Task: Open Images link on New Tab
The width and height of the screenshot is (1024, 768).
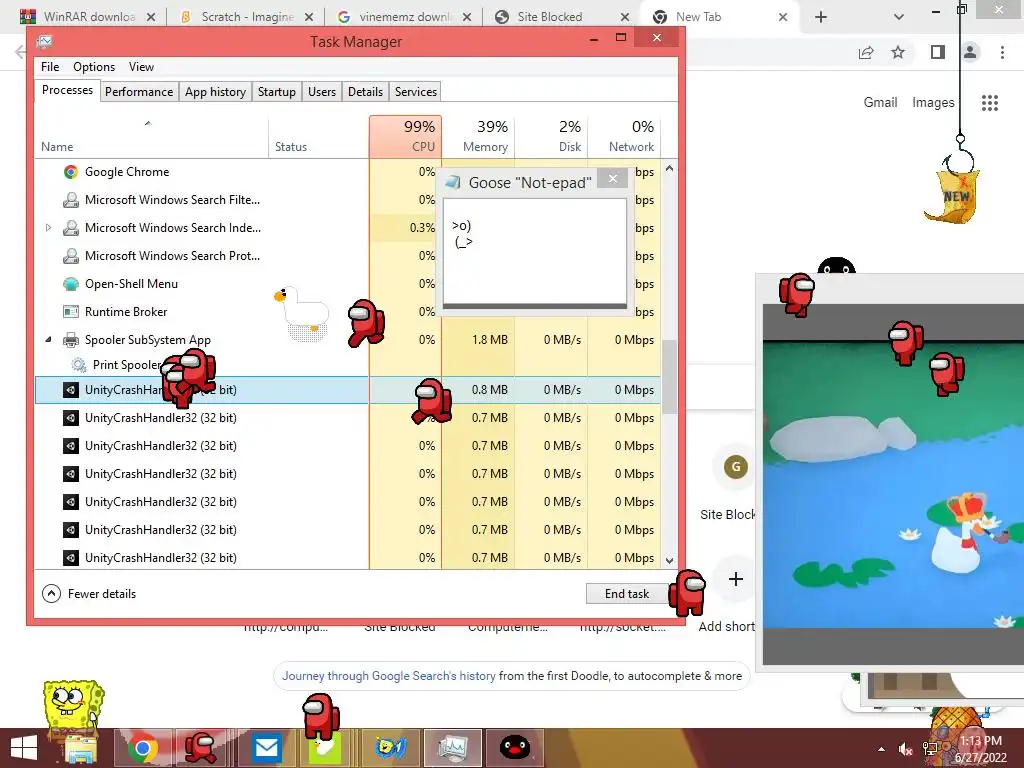Action: pos(933,103)
